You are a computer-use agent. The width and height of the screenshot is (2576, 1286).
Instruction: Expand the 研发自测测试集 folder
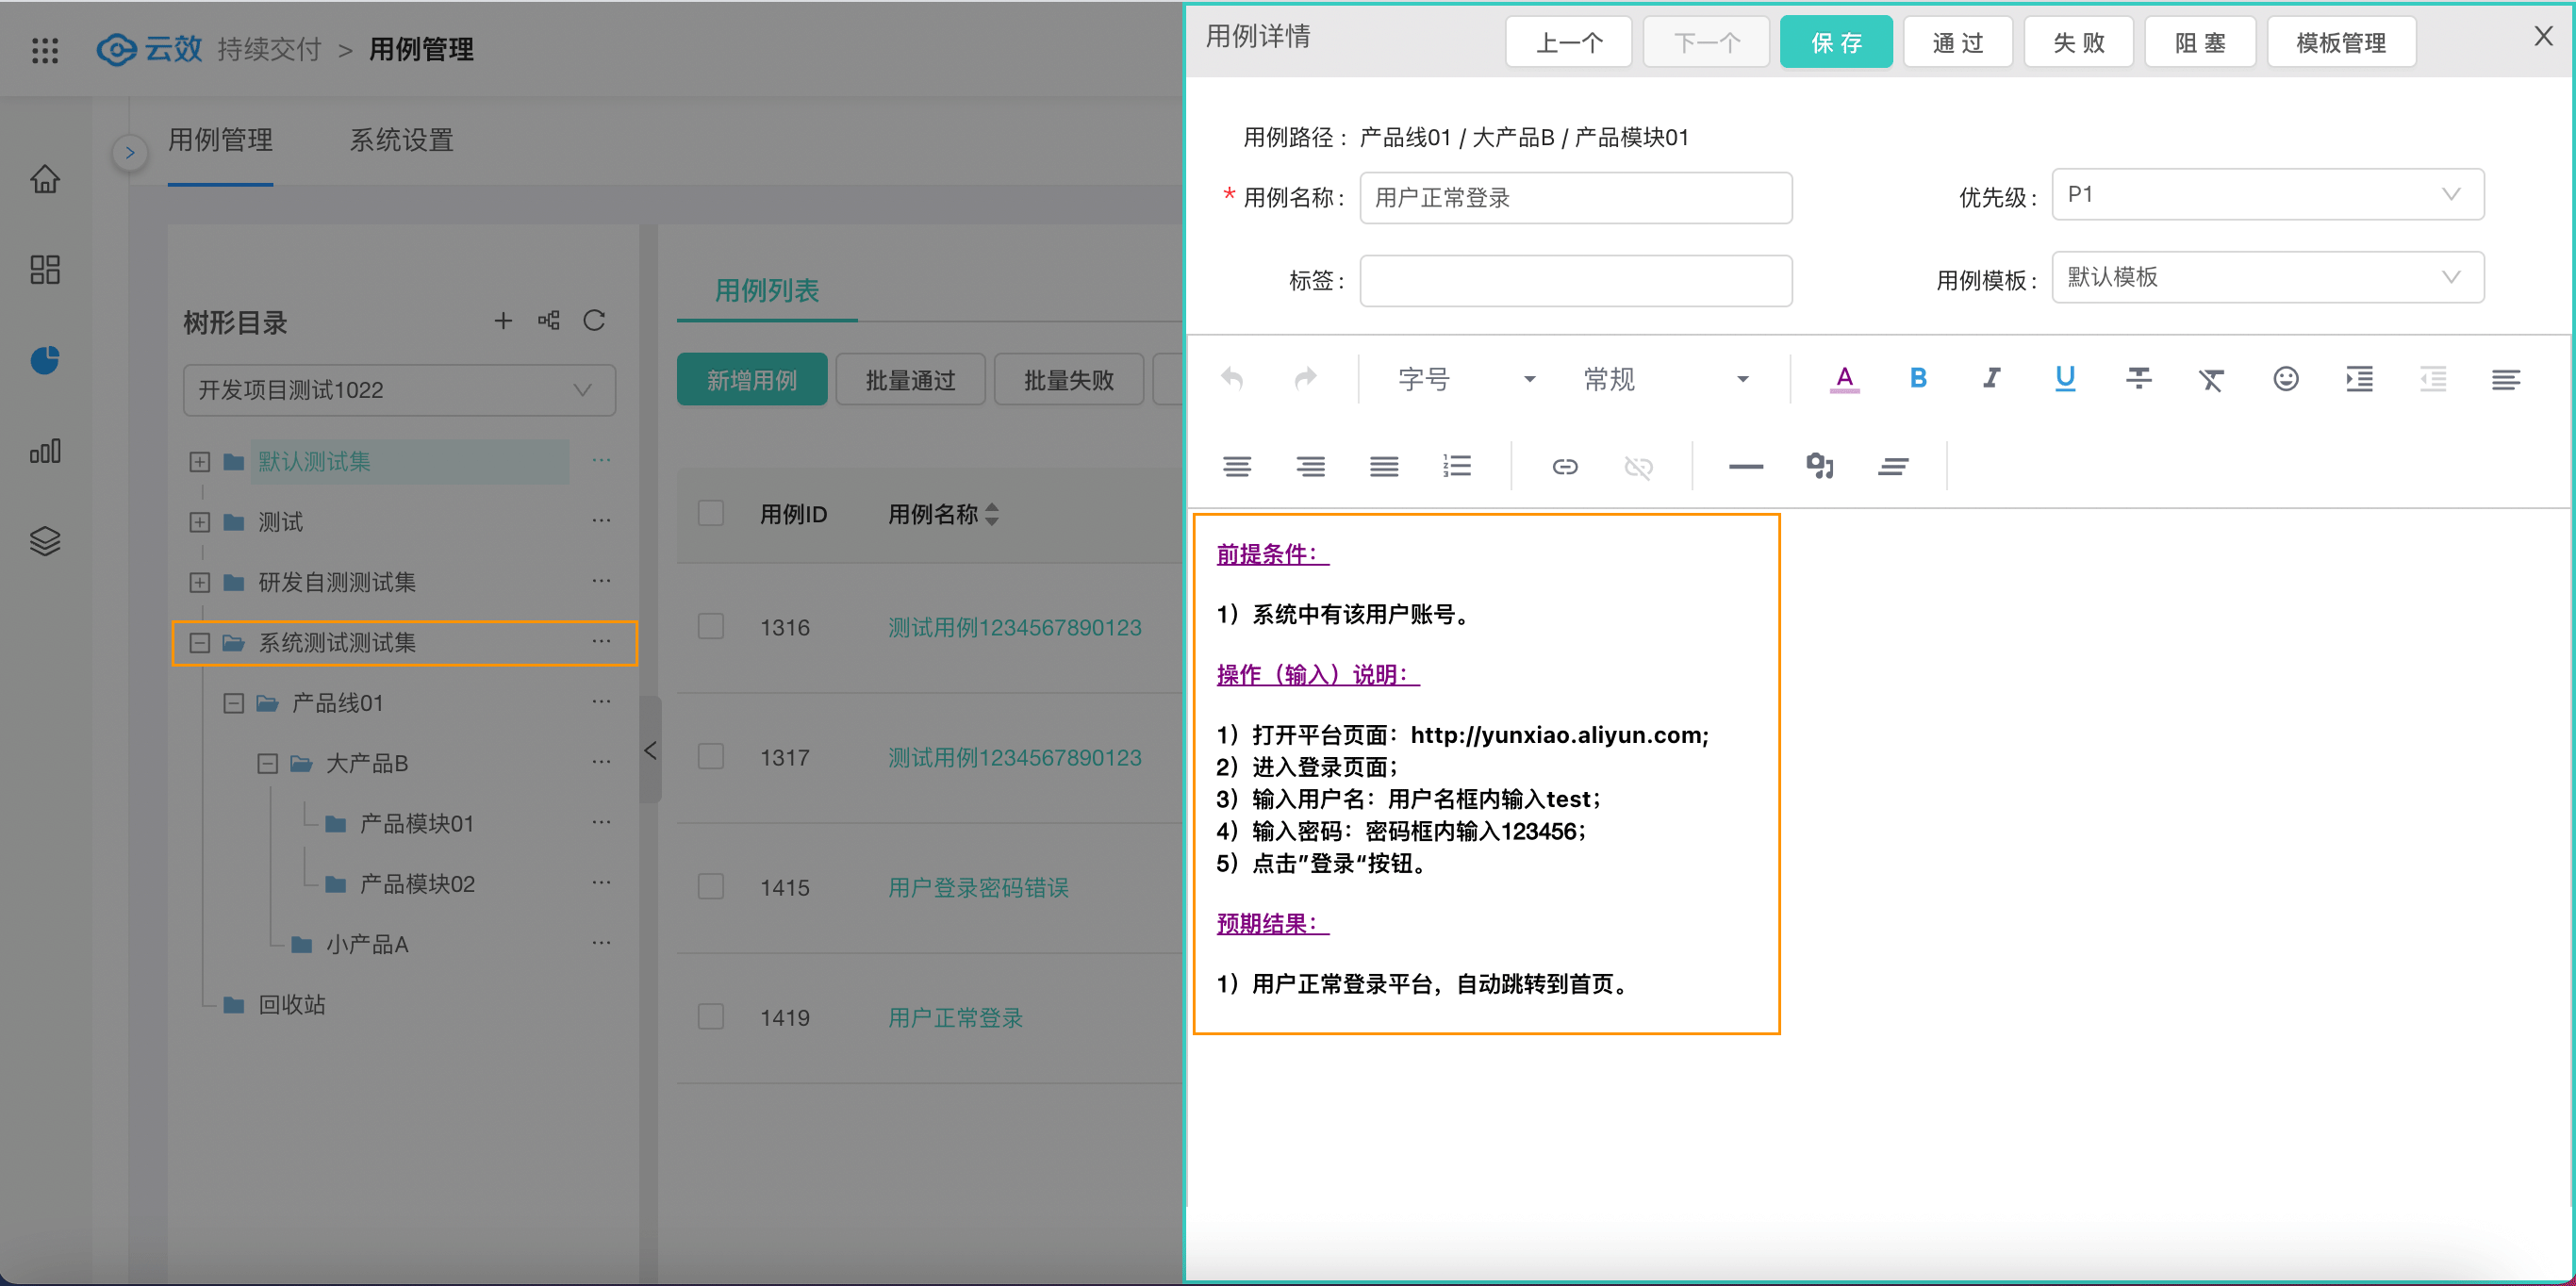[200, 583]
